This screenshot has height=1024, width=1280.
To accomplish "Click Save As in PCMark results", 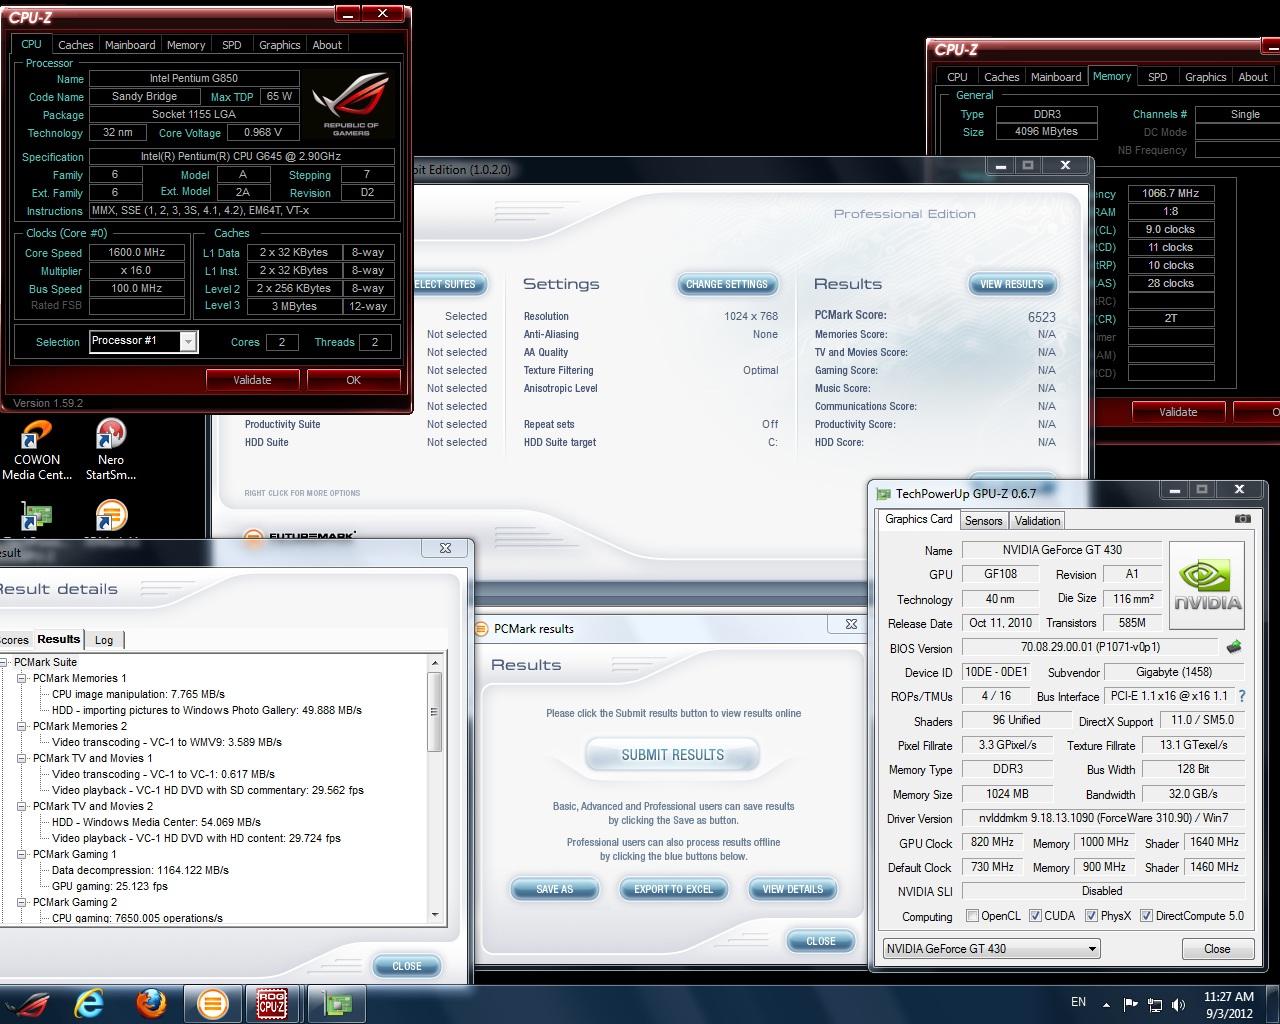I will coord(555,889).
